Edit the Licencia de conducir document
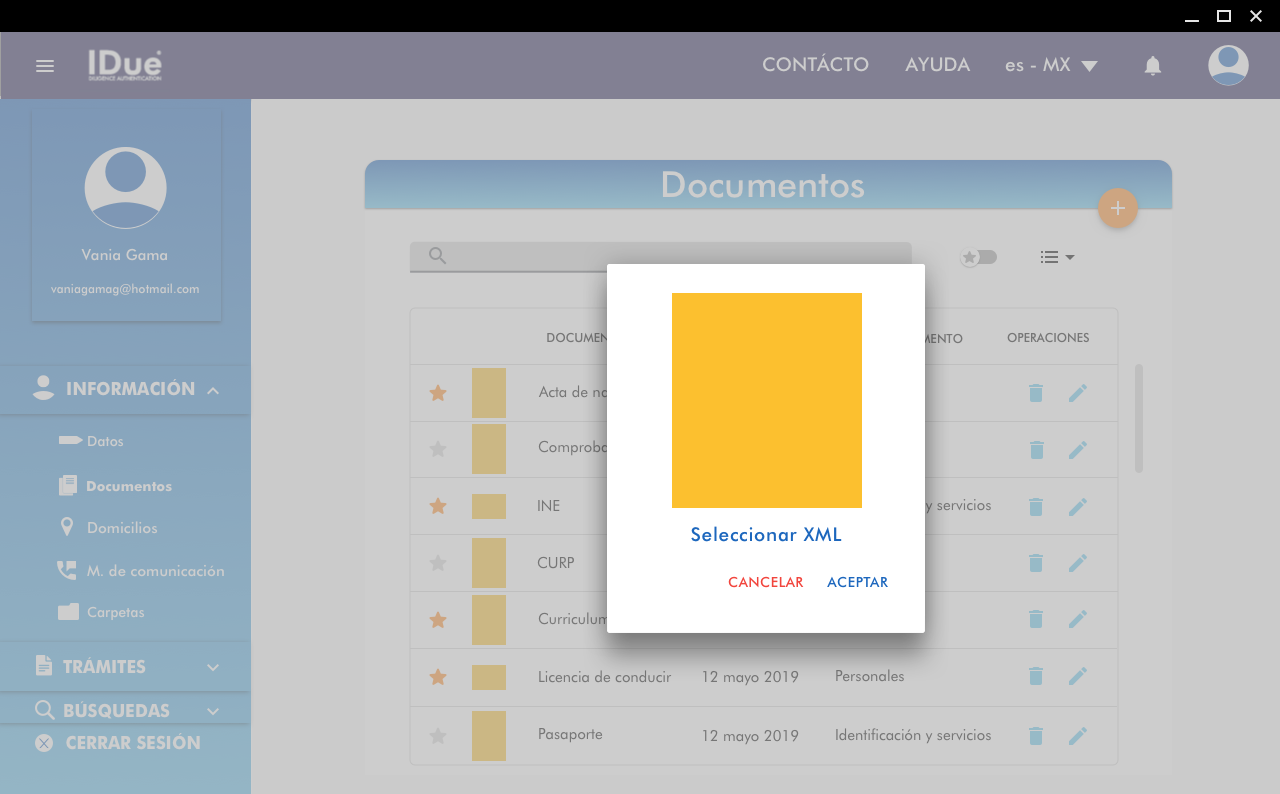This screenshot has width=1280, height=794. 1077,677
